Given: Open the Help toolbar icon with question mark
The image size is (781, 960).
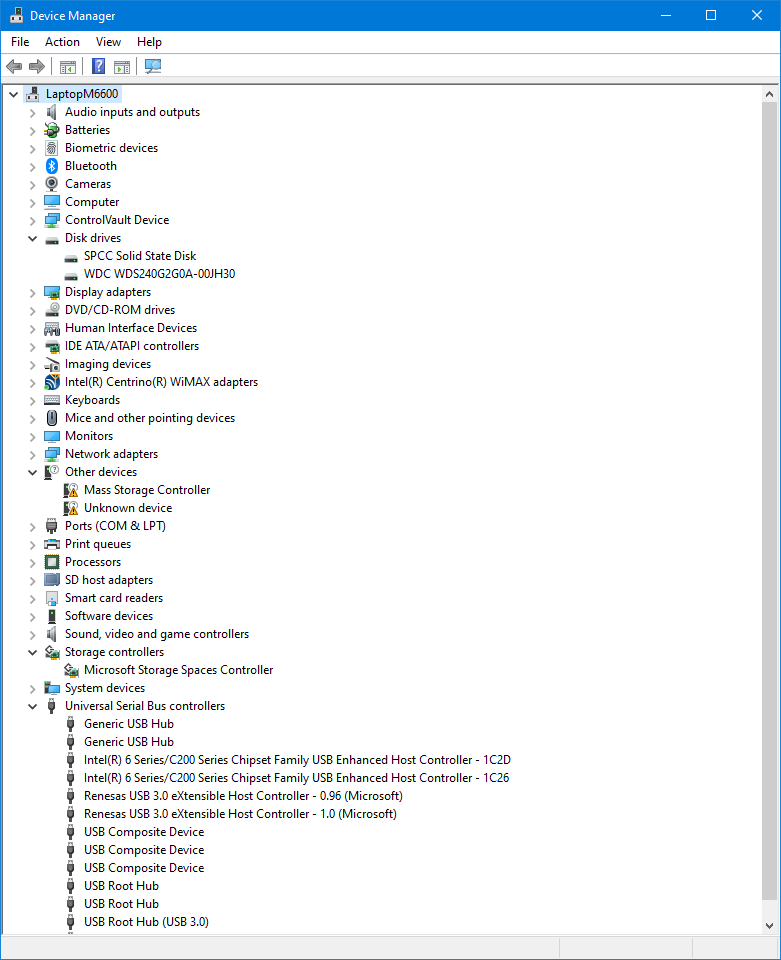Looking at the screenshot, I should click(99, 66).
